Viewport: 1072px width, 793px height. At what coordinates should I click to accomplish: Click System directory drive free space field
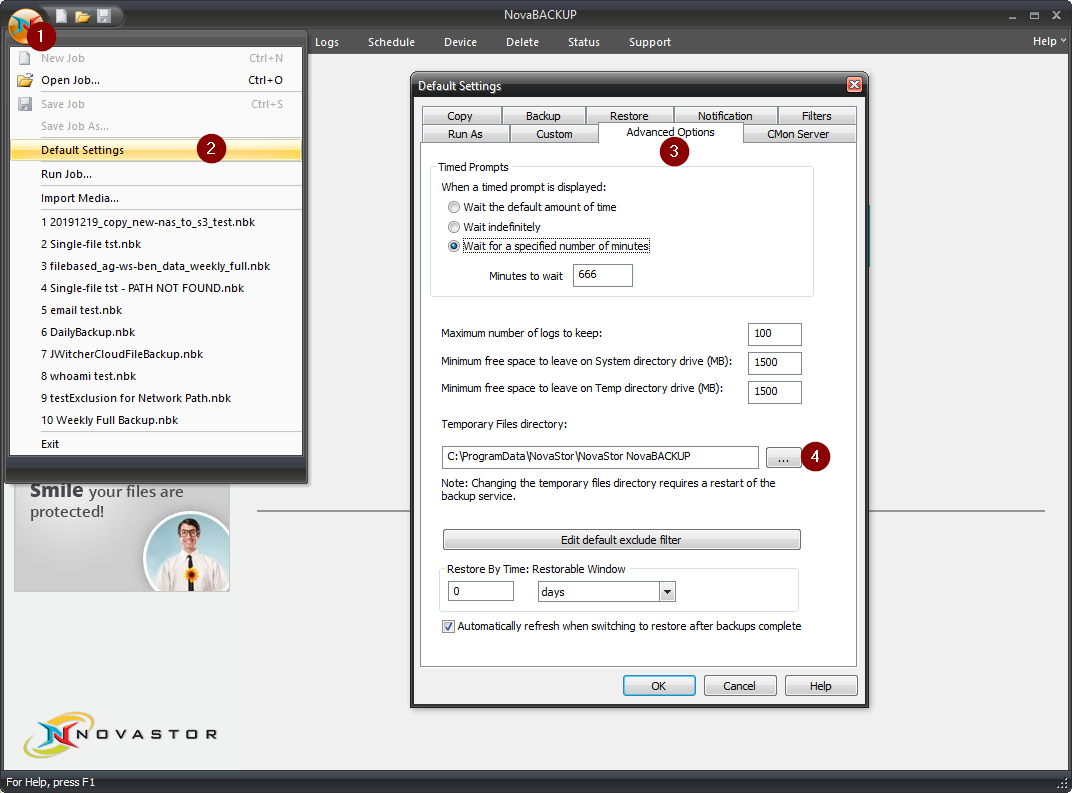(x=775, y=363)
